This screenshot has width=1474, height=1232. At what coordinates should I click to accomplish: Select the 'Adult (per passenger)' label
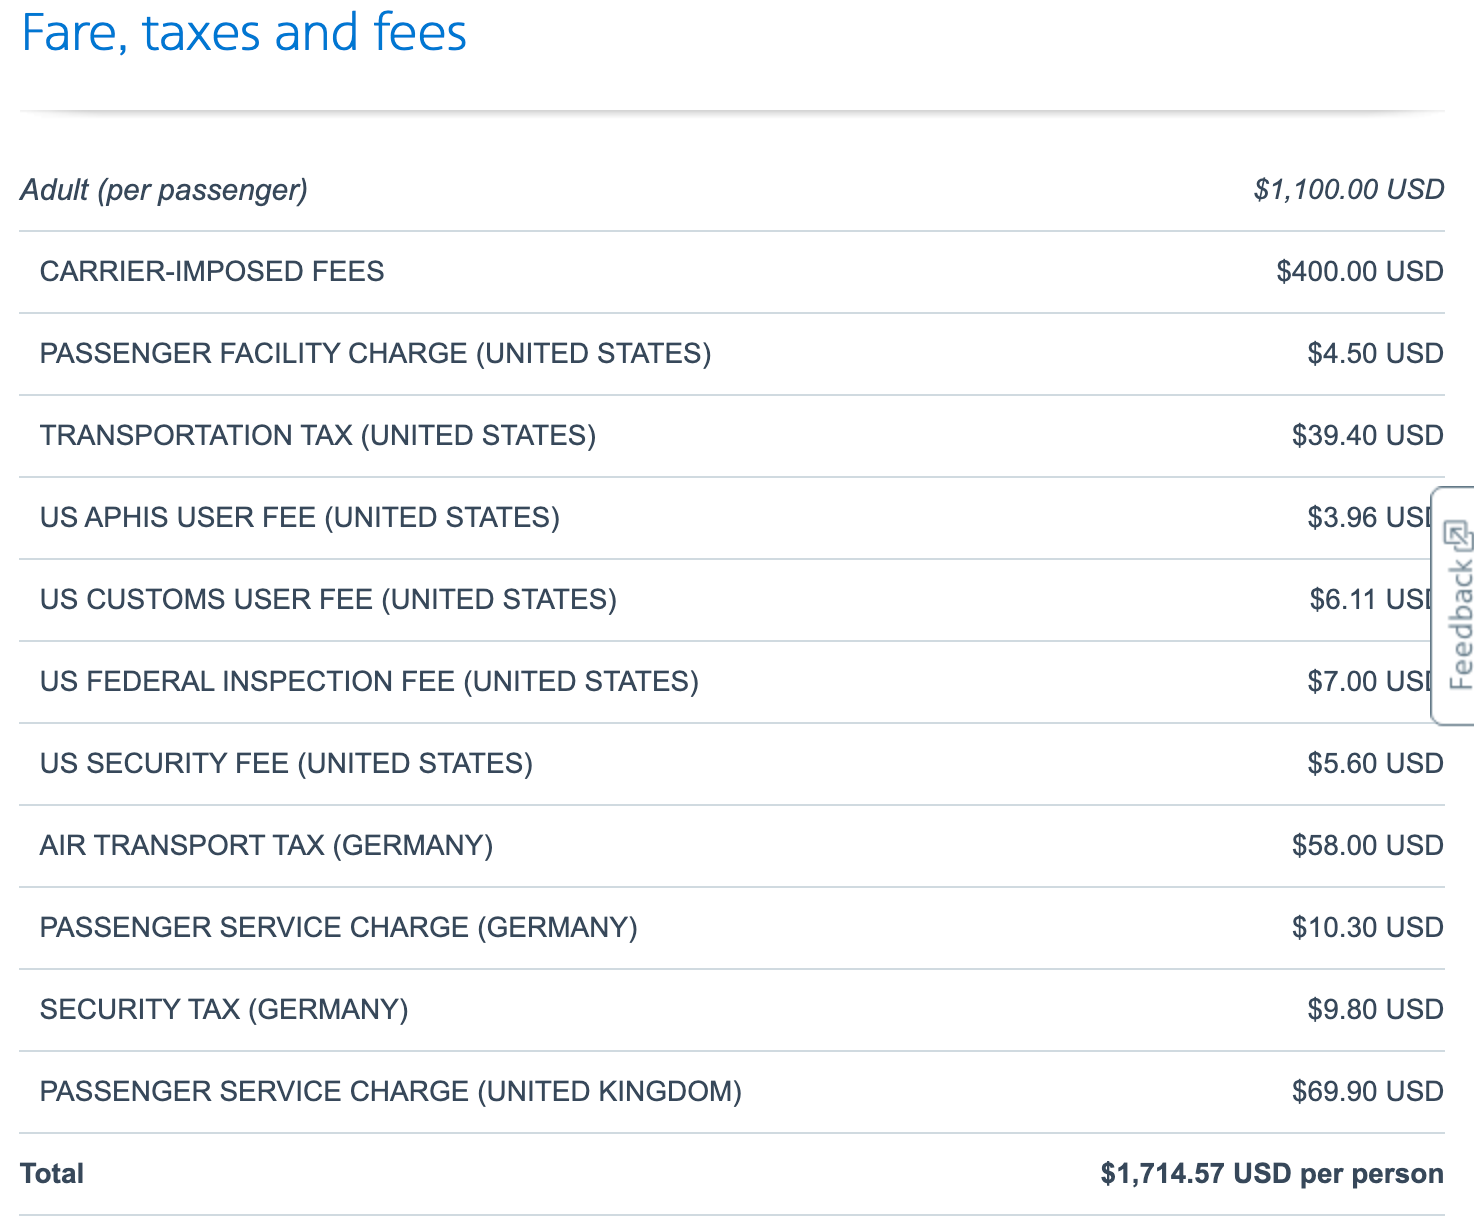point(164,190)
